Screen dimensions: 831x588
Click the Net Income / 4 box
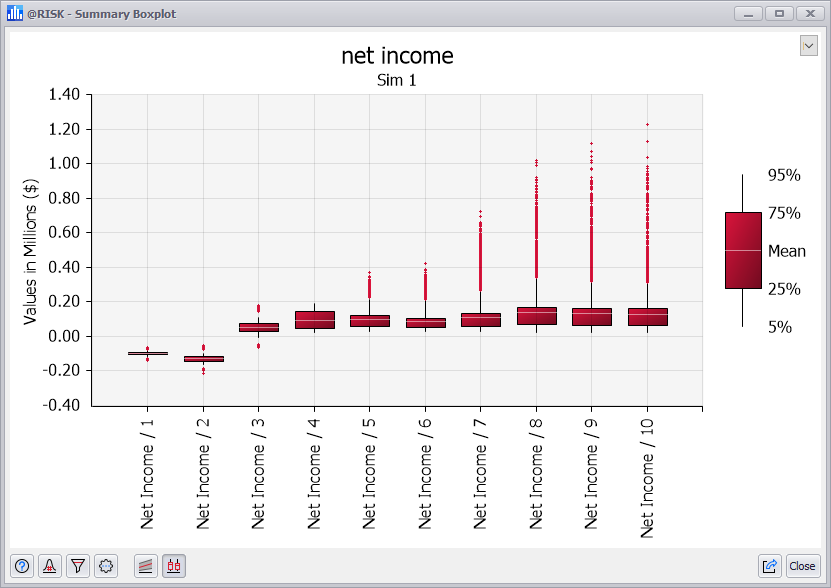(x=314, y=320)
